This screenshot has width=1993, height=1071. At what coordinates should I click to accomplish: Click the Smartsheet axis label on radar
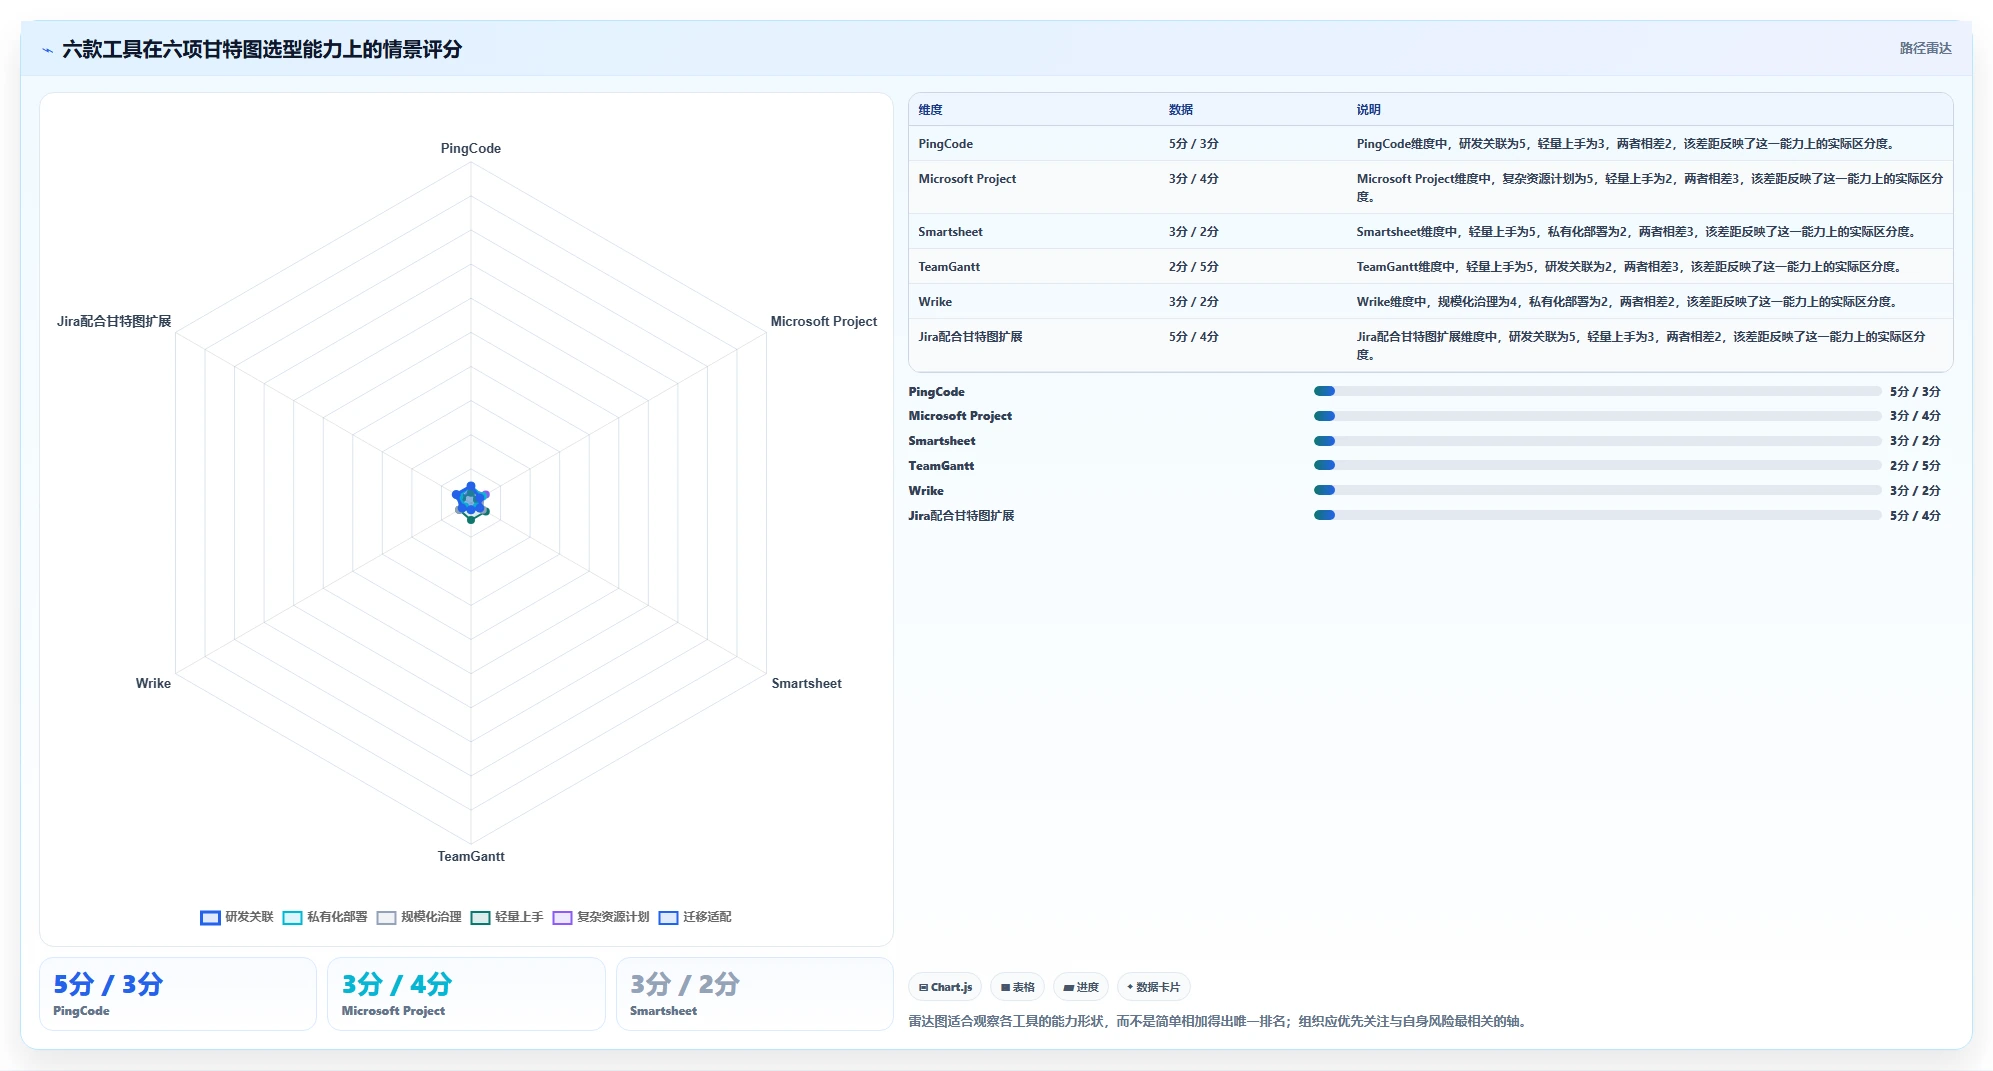point(806,683)
